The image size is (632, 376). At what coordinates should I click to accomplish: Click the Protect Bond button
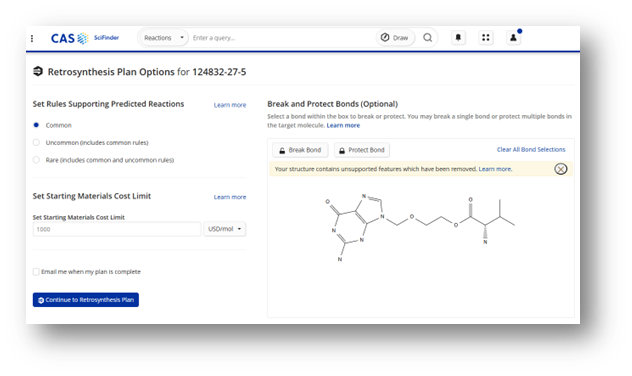pyautogui.click(x=362, y=150)
